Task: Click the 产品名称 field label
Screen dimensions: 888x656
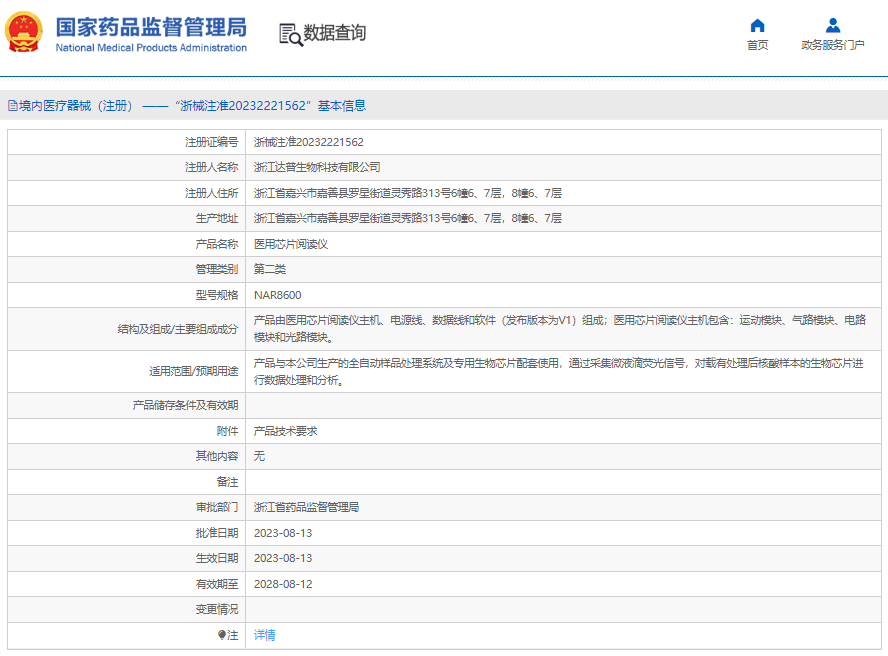Action: [x=217, y=244]
